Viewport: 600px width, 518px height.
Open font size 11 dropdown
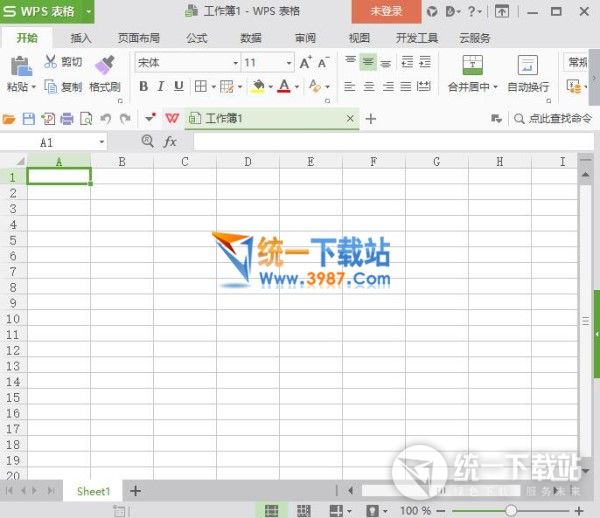tap(289, 63)
